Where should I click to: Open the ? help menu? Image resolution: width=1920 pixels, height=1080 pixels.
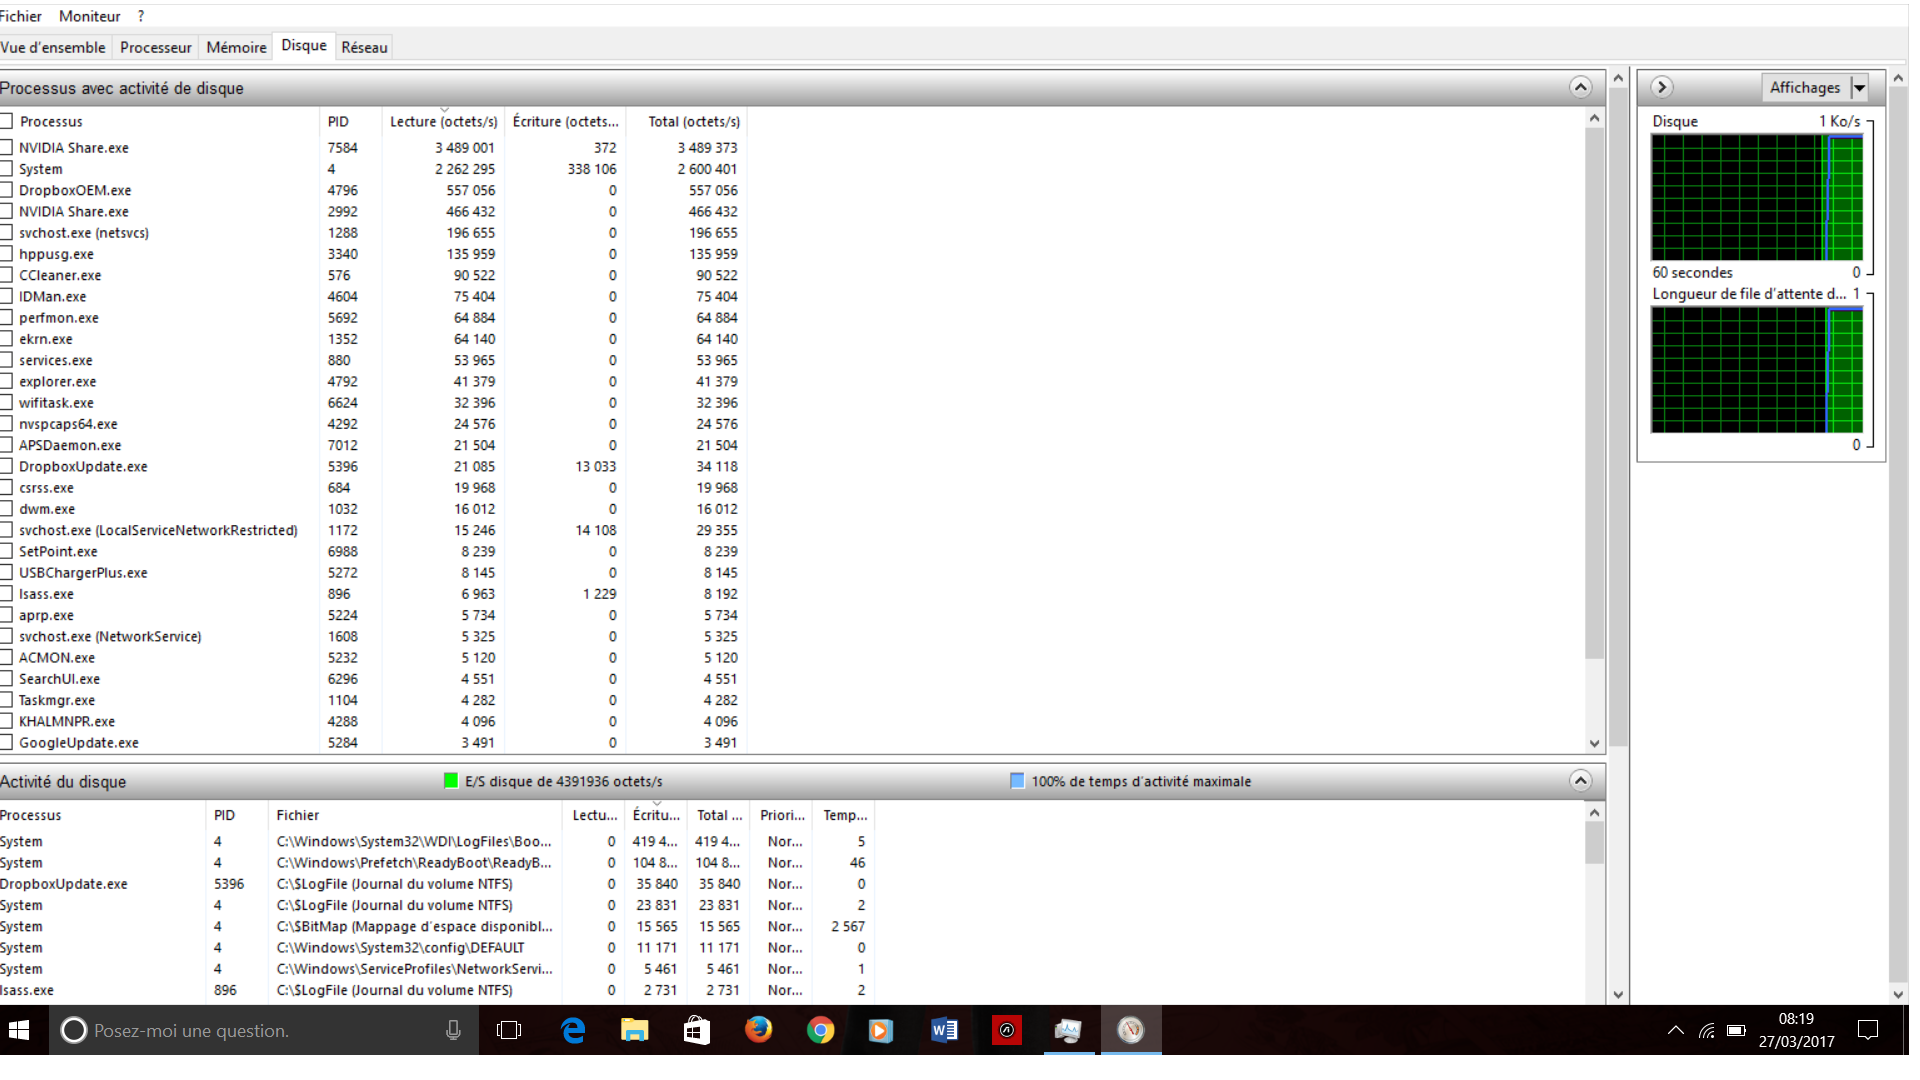pyautogui.click(x=141, y=16)
